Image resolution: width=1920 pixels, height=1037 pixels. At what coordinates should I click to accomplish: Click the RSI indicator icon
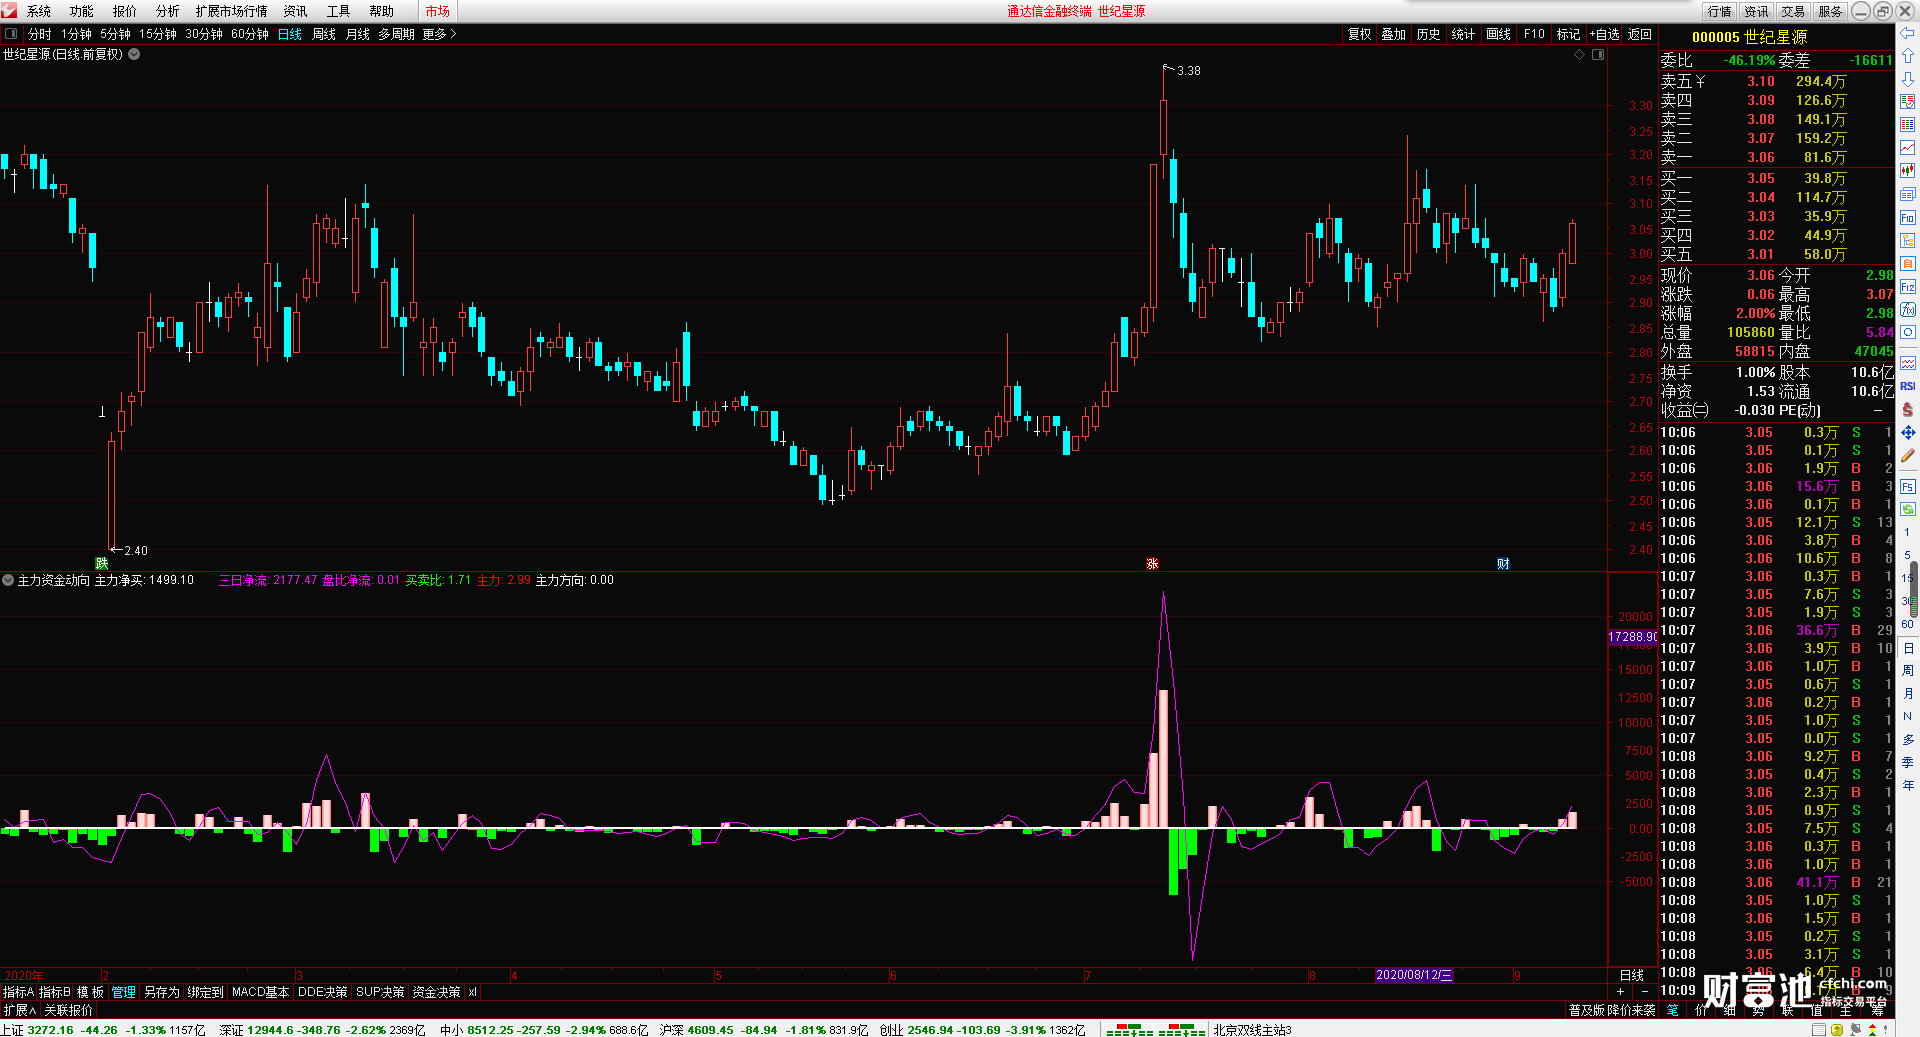click(1907, 386)
